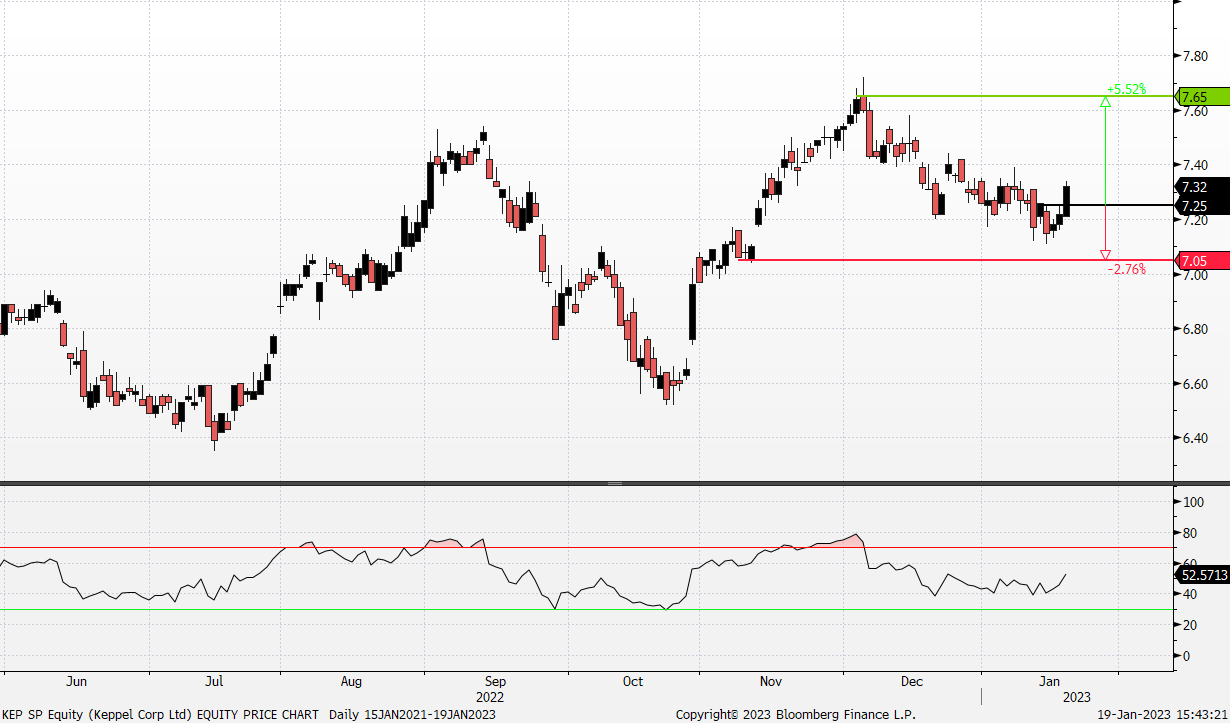Click the Dec label on time axis
Screen dimensions: 1230x723
(911, 681)
